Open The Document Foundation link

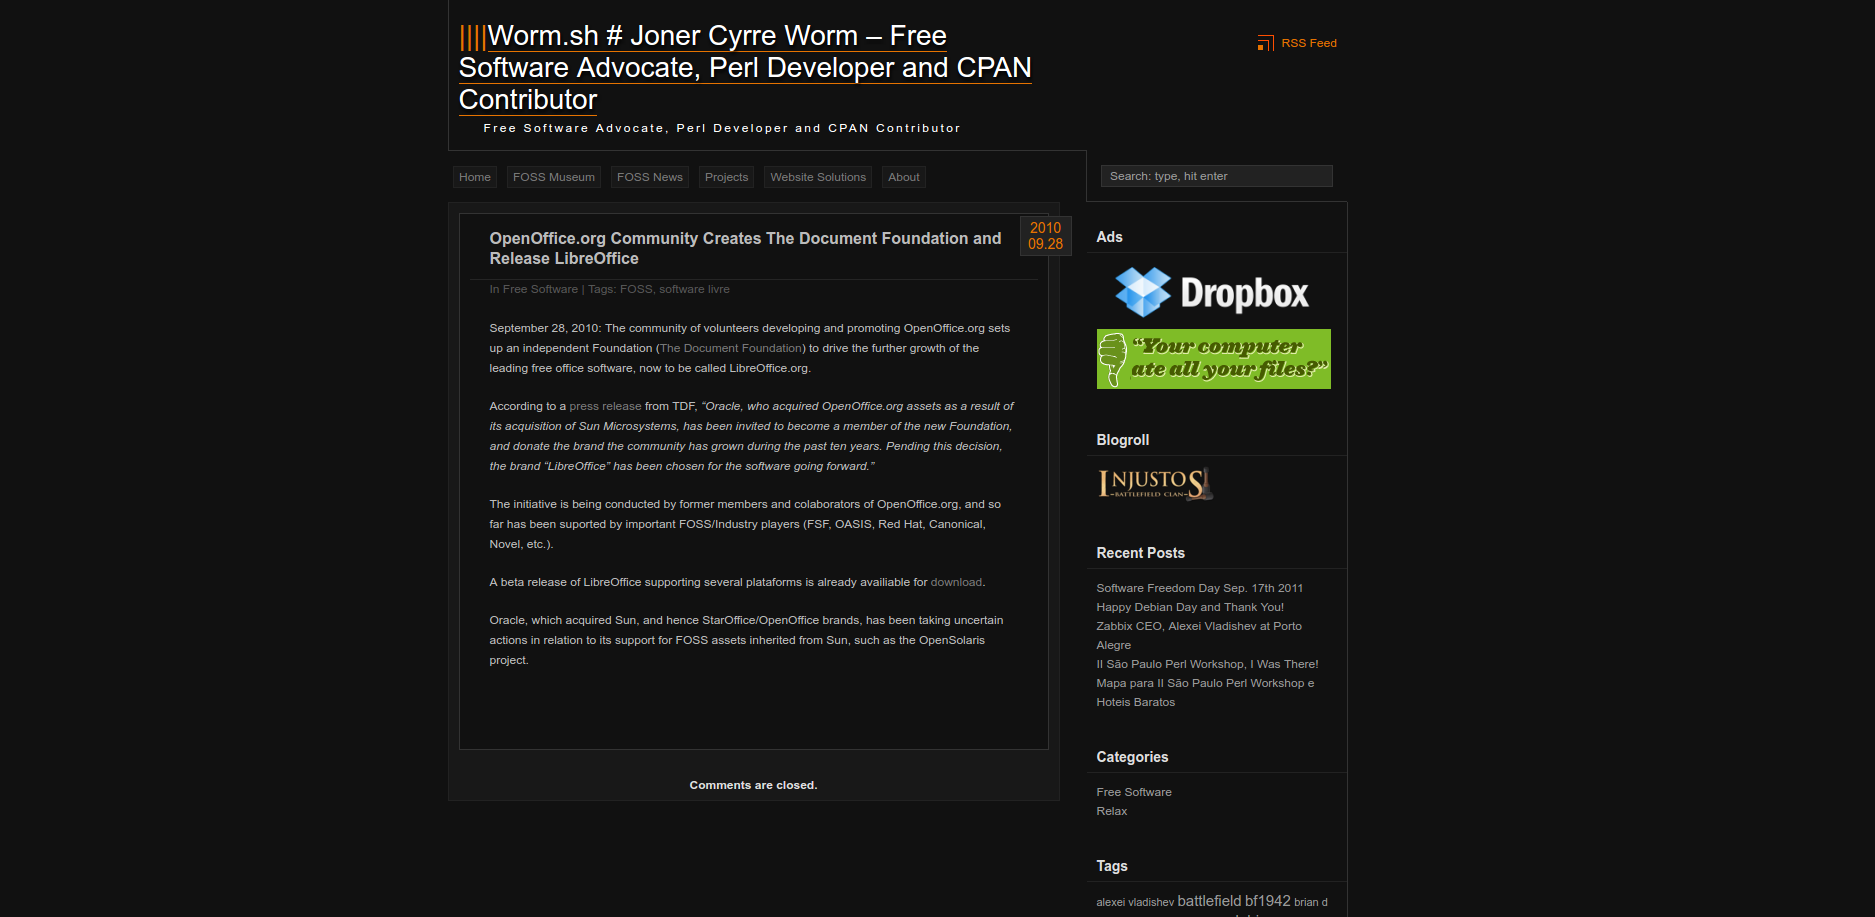731,348
